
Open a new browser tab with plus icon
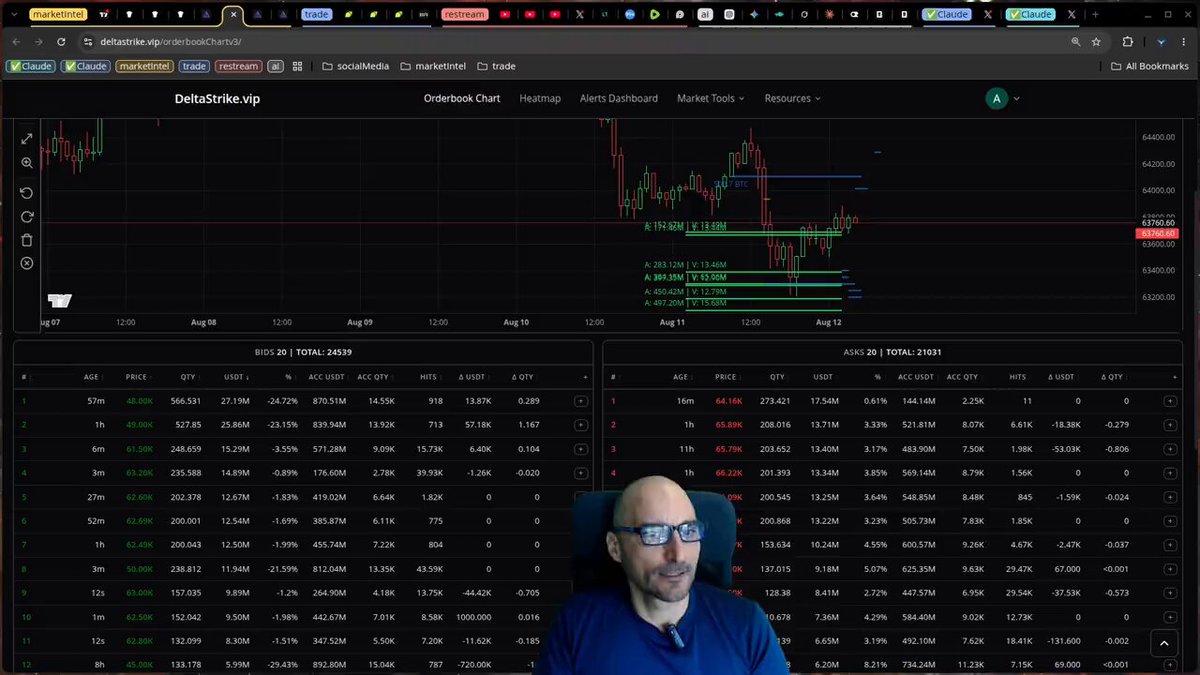pyautogui.click(x=1095, y=15)
